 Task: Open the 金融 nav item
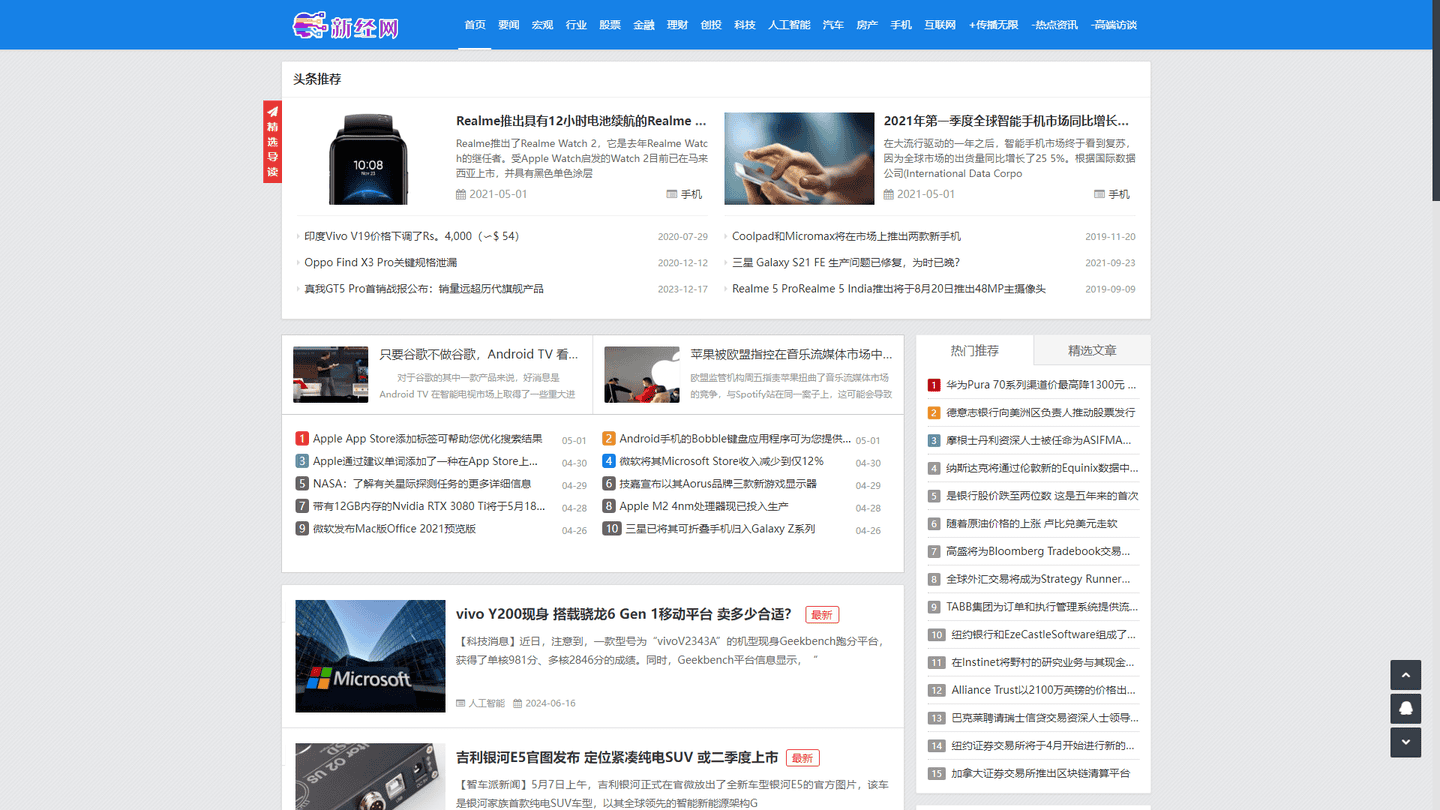click(x=644, y=25)
